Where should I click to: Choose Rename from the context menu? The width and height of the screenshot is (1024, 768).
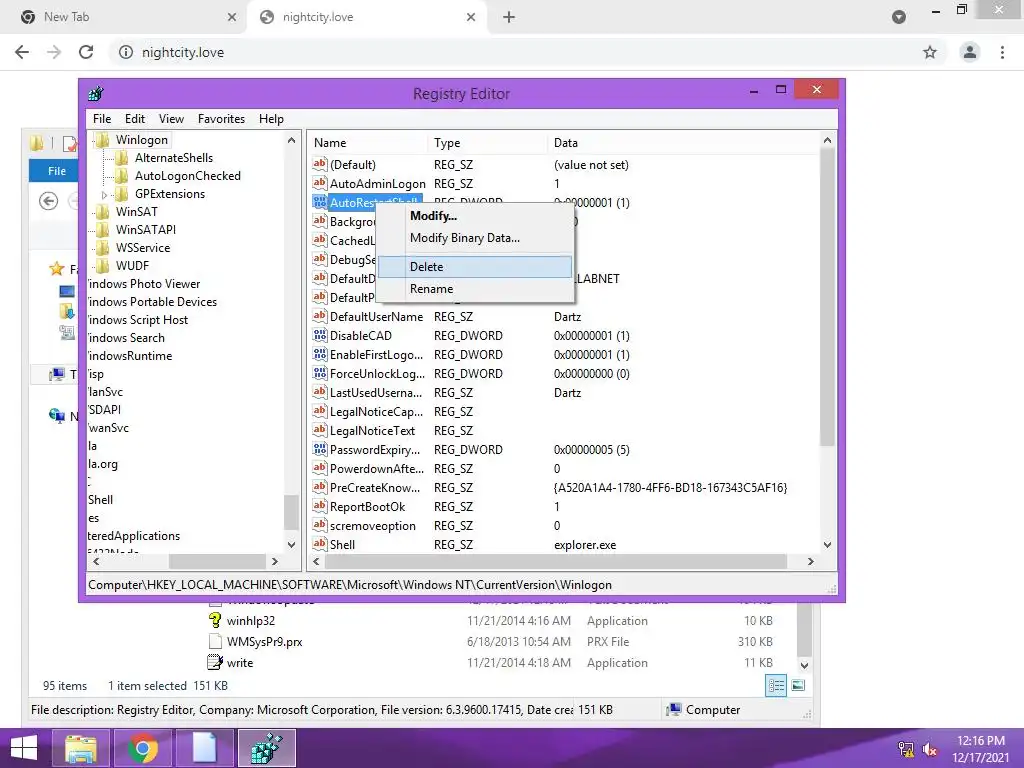pos(475,289)
